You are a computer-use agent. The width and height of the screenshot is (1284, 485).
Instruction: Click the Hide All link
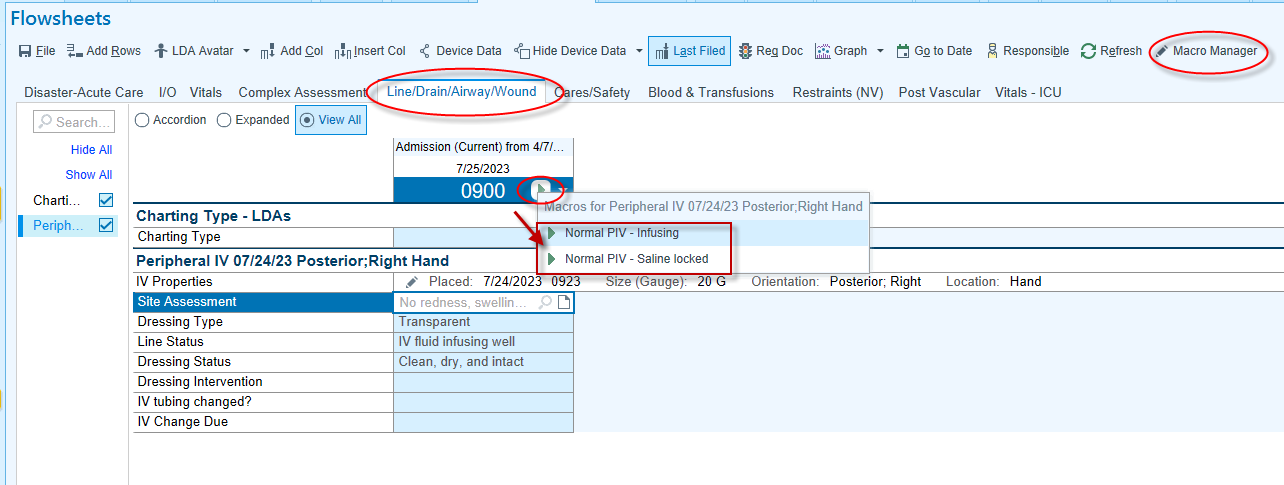coord(91,150)
